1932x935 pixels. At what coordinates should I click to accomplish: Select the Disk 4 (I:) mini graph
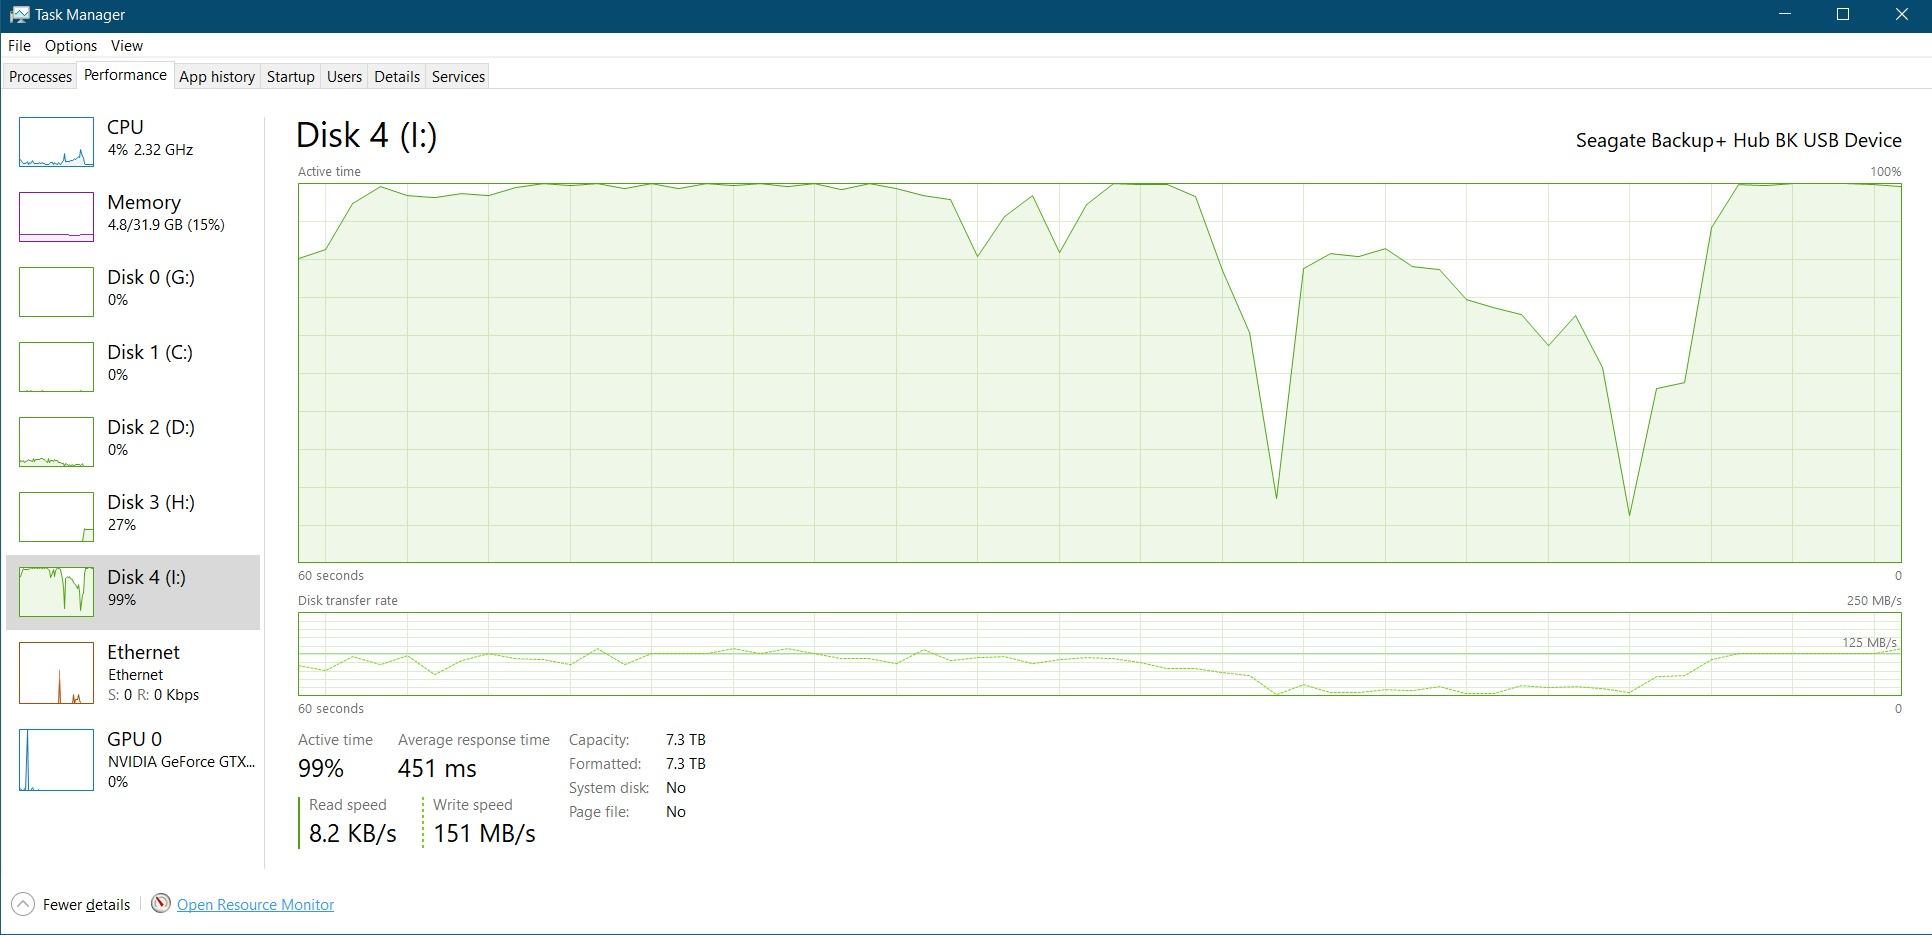(x=56, y=591)
